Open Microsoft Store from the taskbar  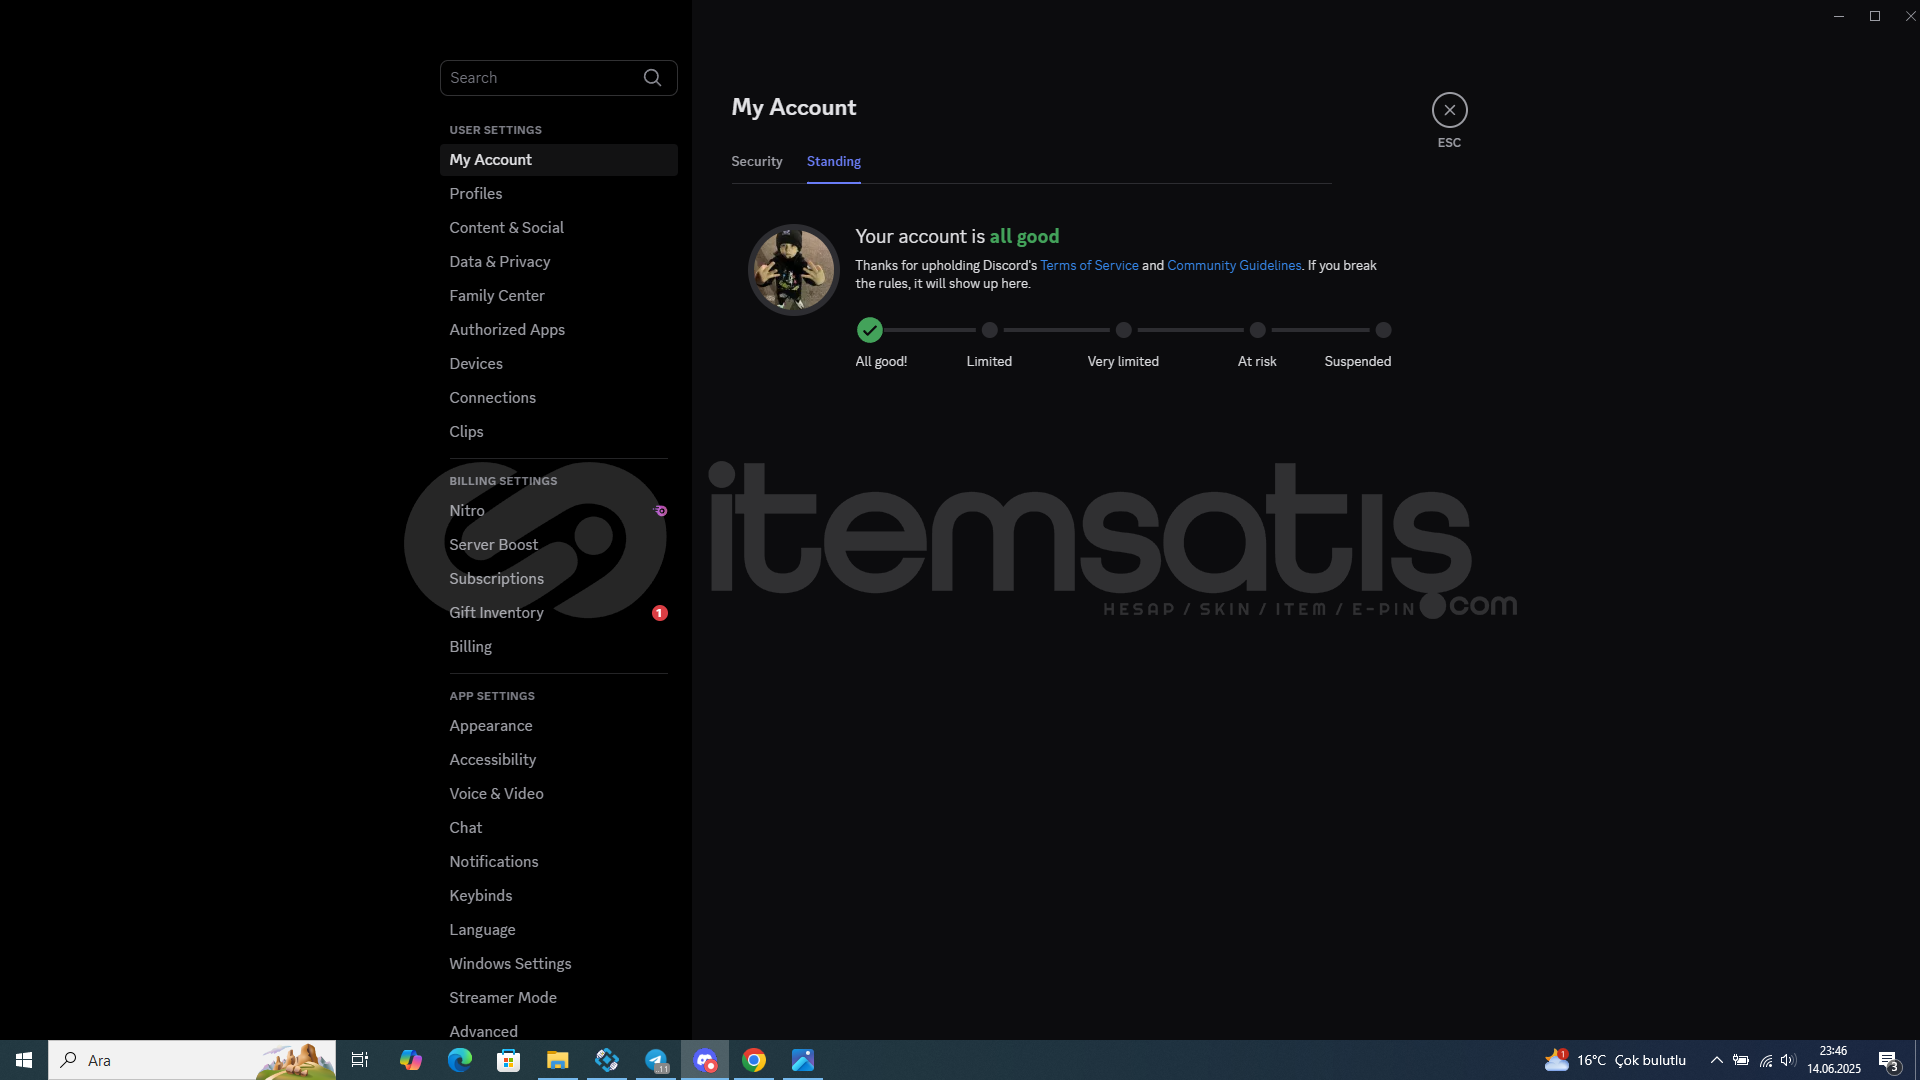coord(509,1060)
